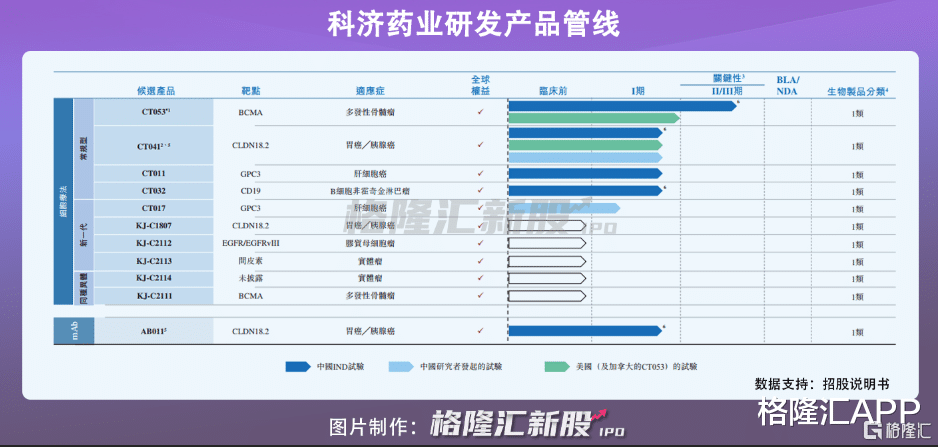The height and width of the screenshot is (447, 938).
Task: Click the 適應症 column header
Action: pos(370,92)
